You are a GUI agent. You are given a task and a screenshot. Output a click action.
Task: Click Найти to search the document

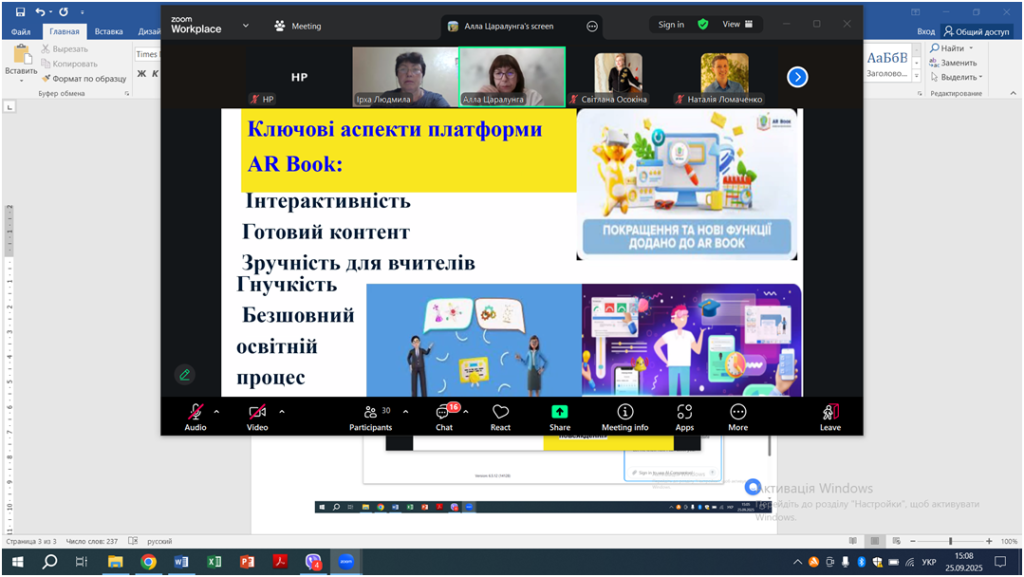[952, 48]
